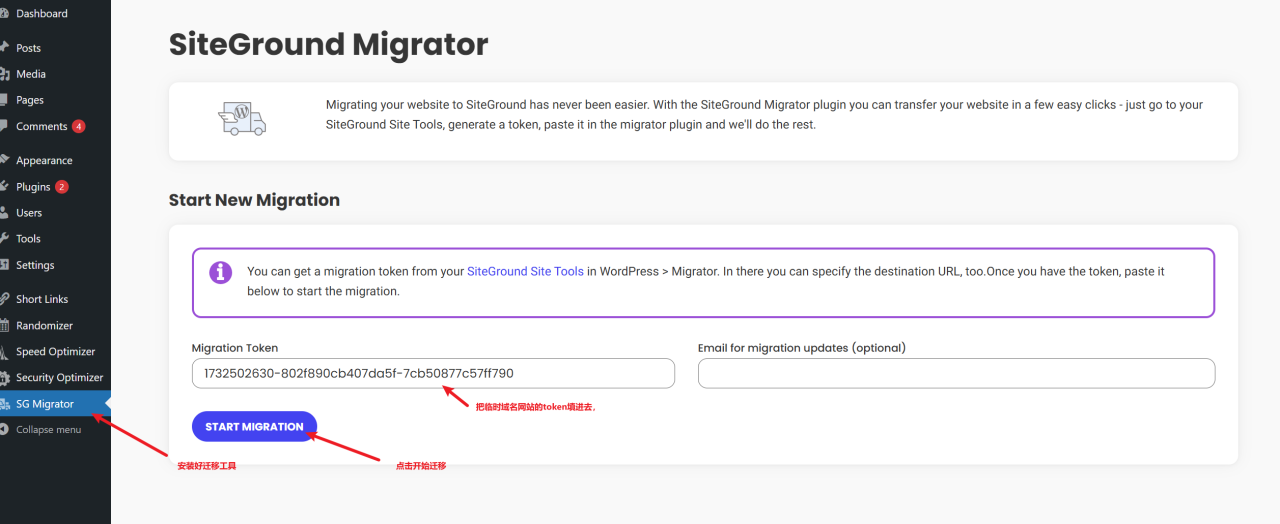Click the delivery truck migration icon
1280x524 pixels.
click(242, 118)
